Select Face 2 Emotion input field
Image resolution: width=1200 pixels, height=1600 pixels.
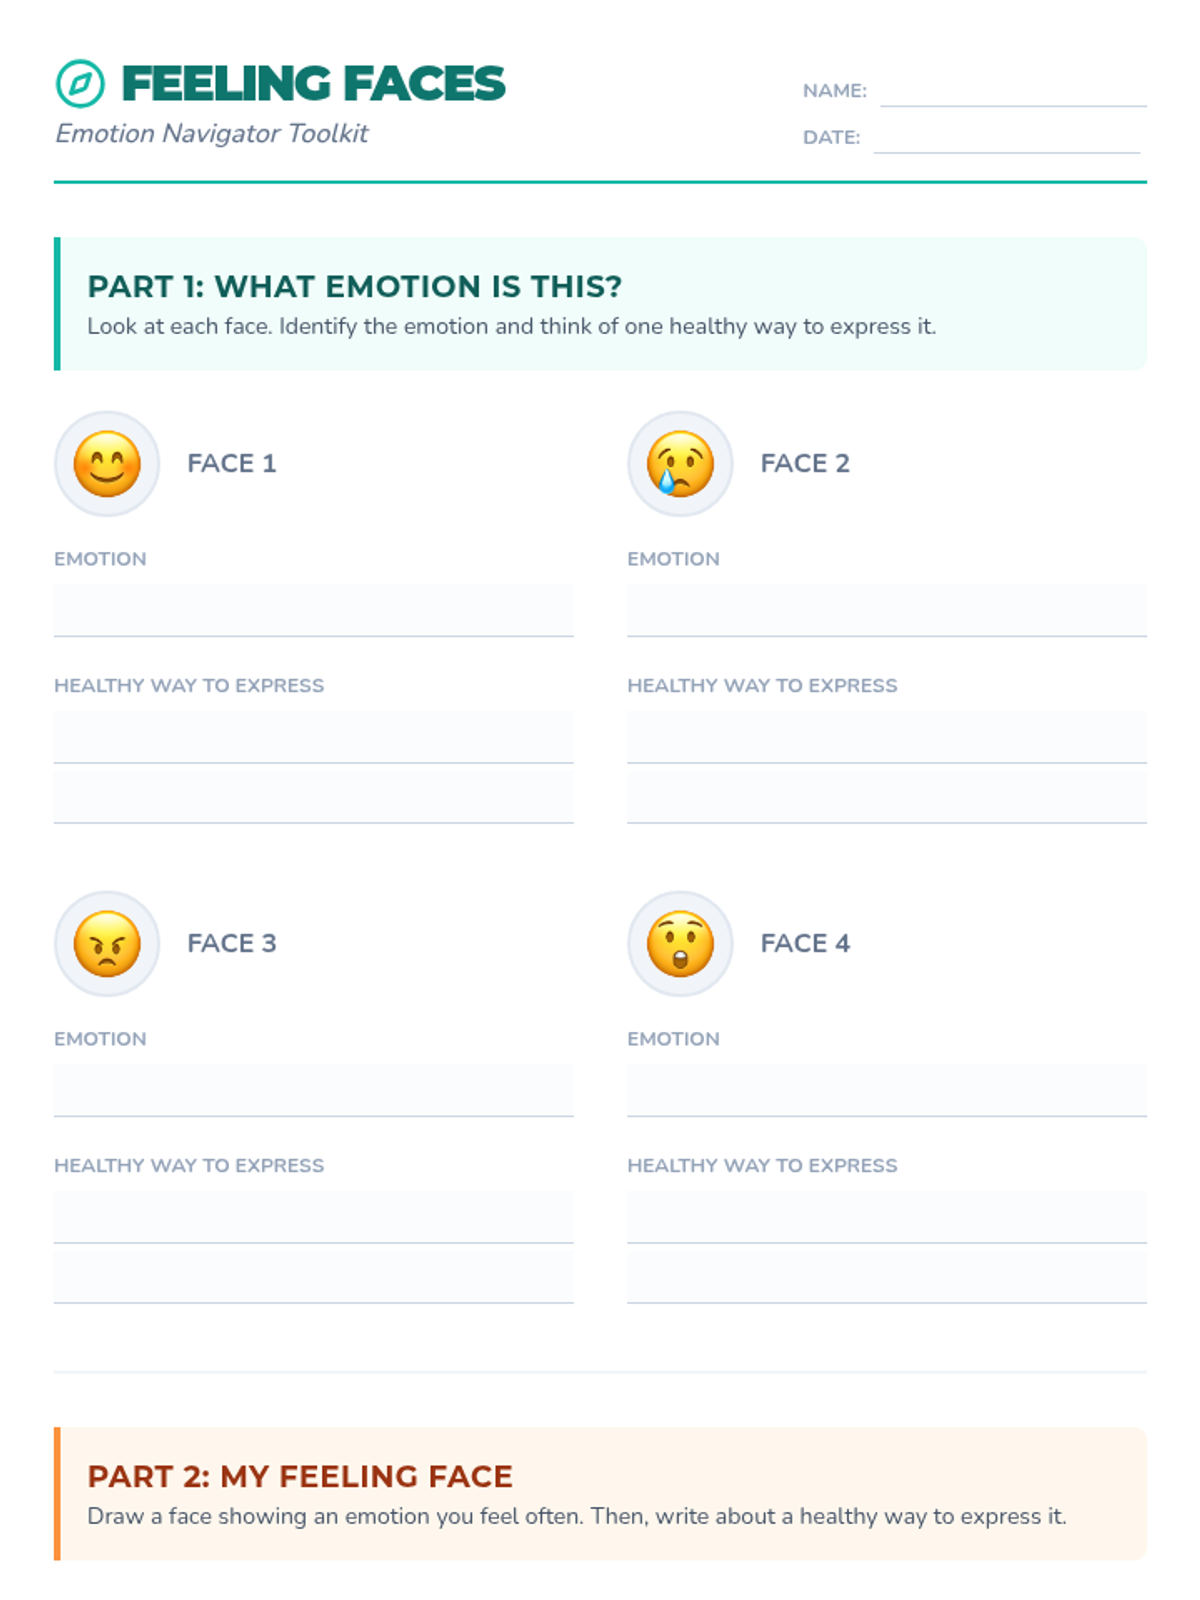pyautogui.click(x=886, y=610)
